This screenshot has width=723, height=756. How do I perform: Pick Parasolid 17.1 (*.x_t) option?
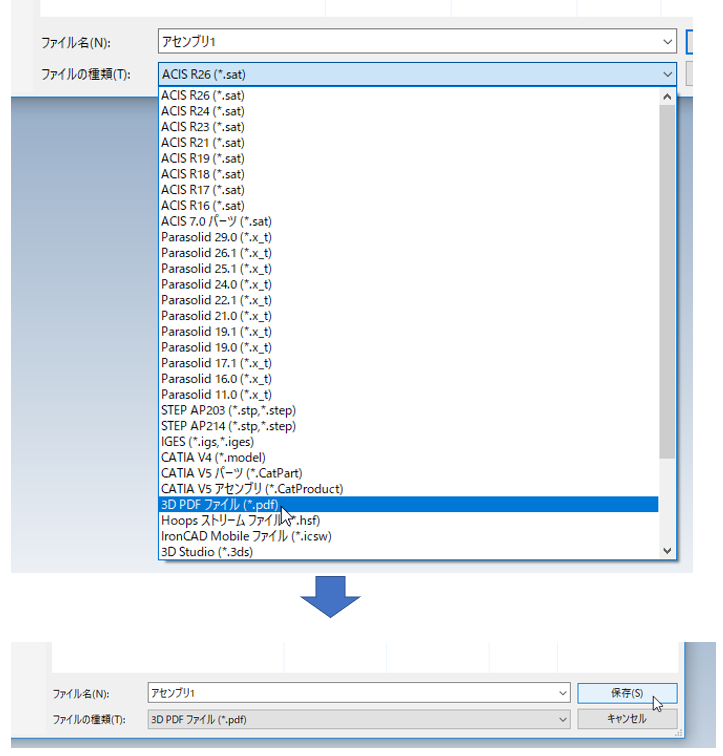click(x=408, y=363)
